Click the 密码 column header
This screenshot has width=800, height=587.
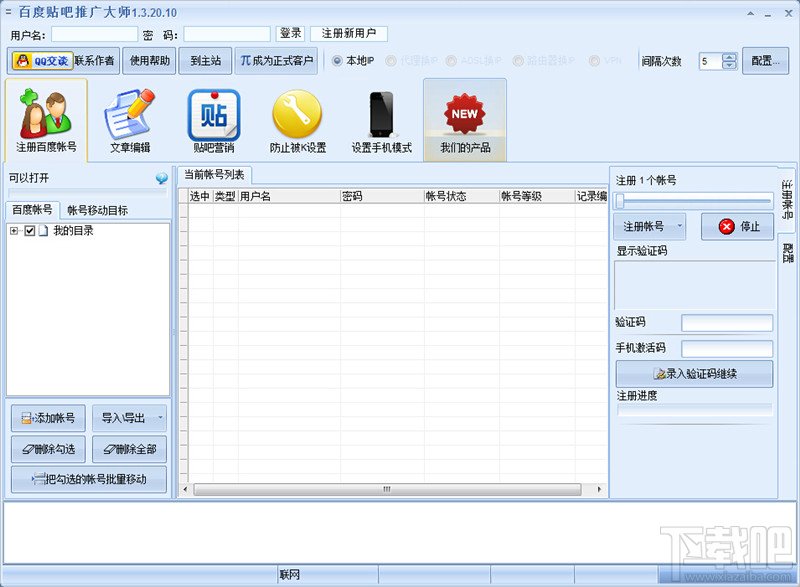click(382, 196)
